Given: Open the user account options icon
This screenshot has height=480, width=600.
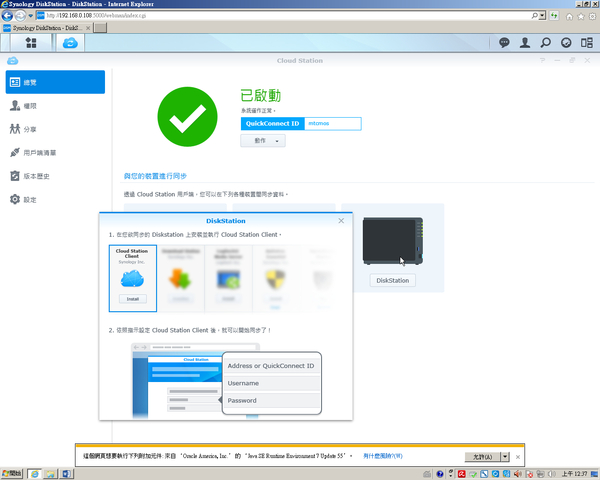Looking at the screenshot, I should (x=525, y=42).
